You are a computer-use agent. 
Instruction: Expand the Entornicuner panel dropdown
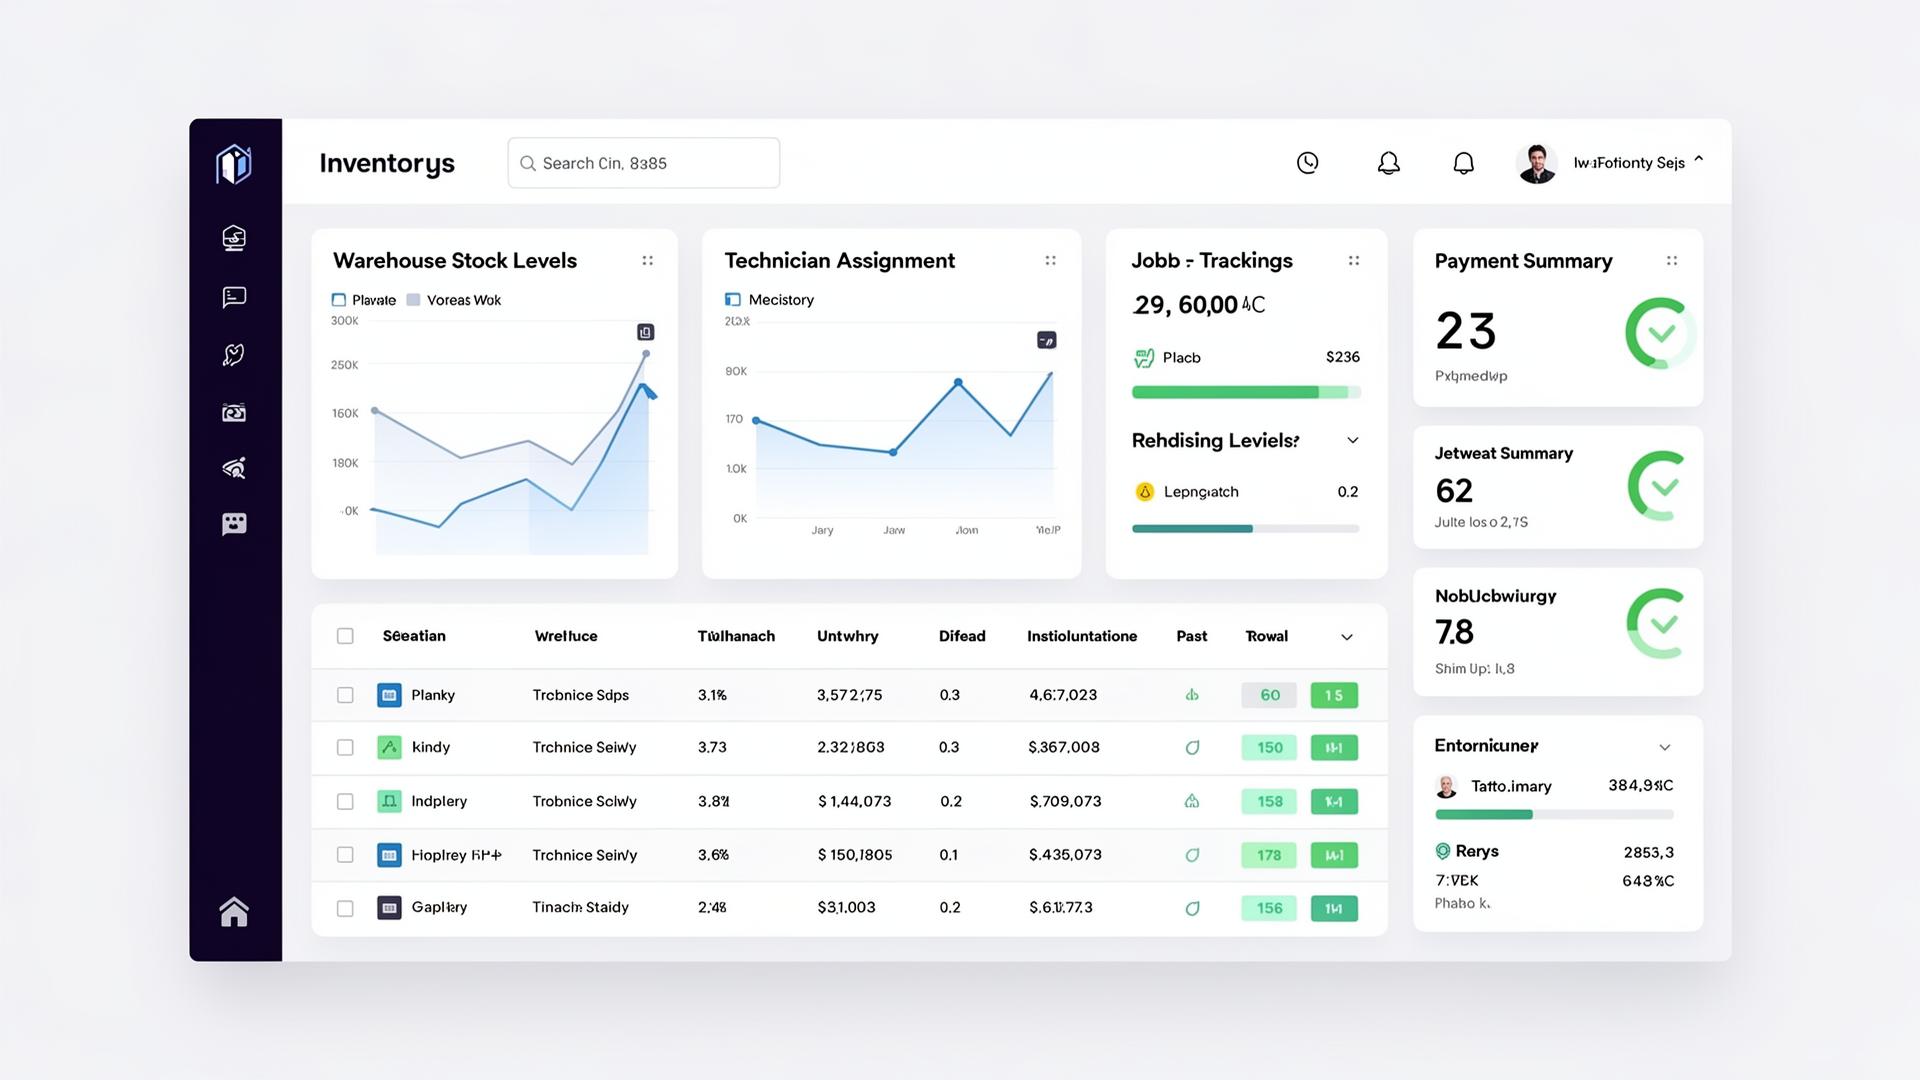pyautogui.click(x=1664, y=747)
